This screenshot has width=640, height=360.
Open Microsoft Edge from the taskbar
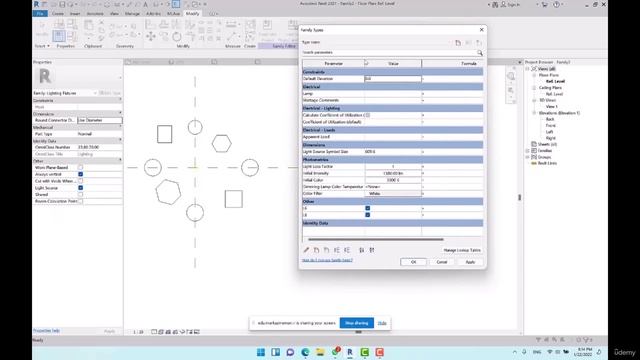(305, 352)
